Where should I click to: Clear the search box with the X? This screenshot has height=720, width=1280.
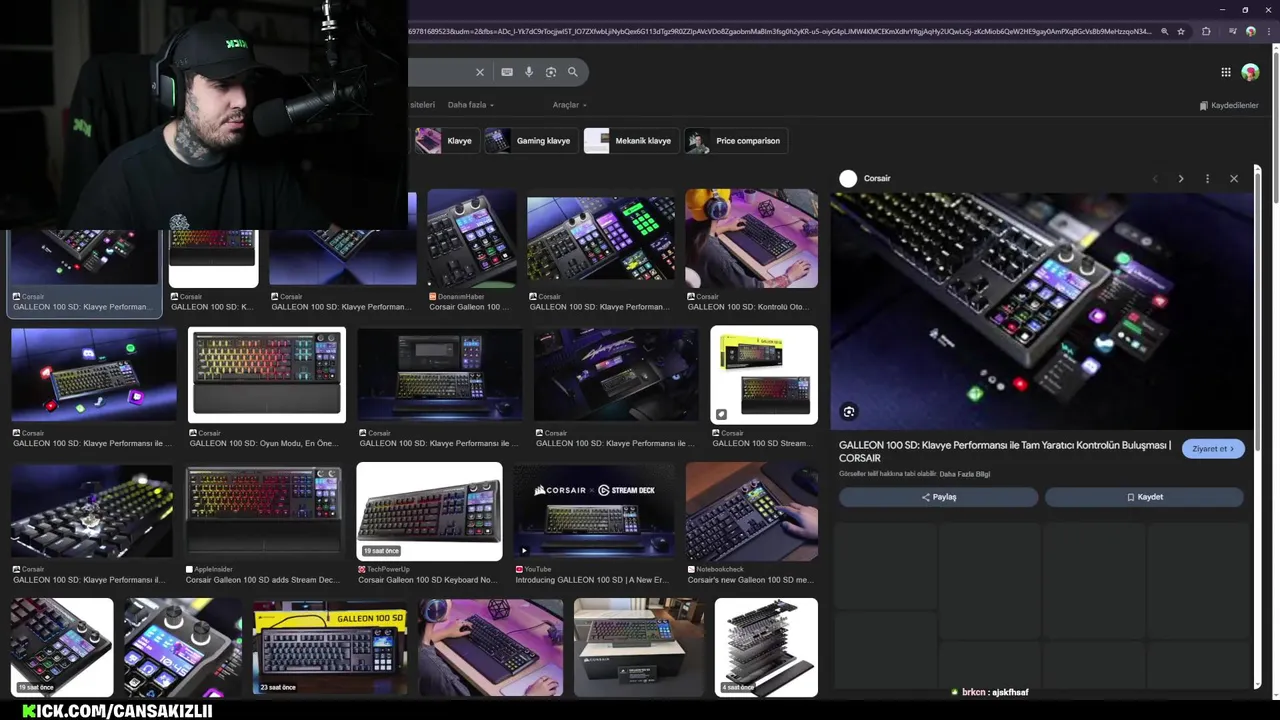479,72
